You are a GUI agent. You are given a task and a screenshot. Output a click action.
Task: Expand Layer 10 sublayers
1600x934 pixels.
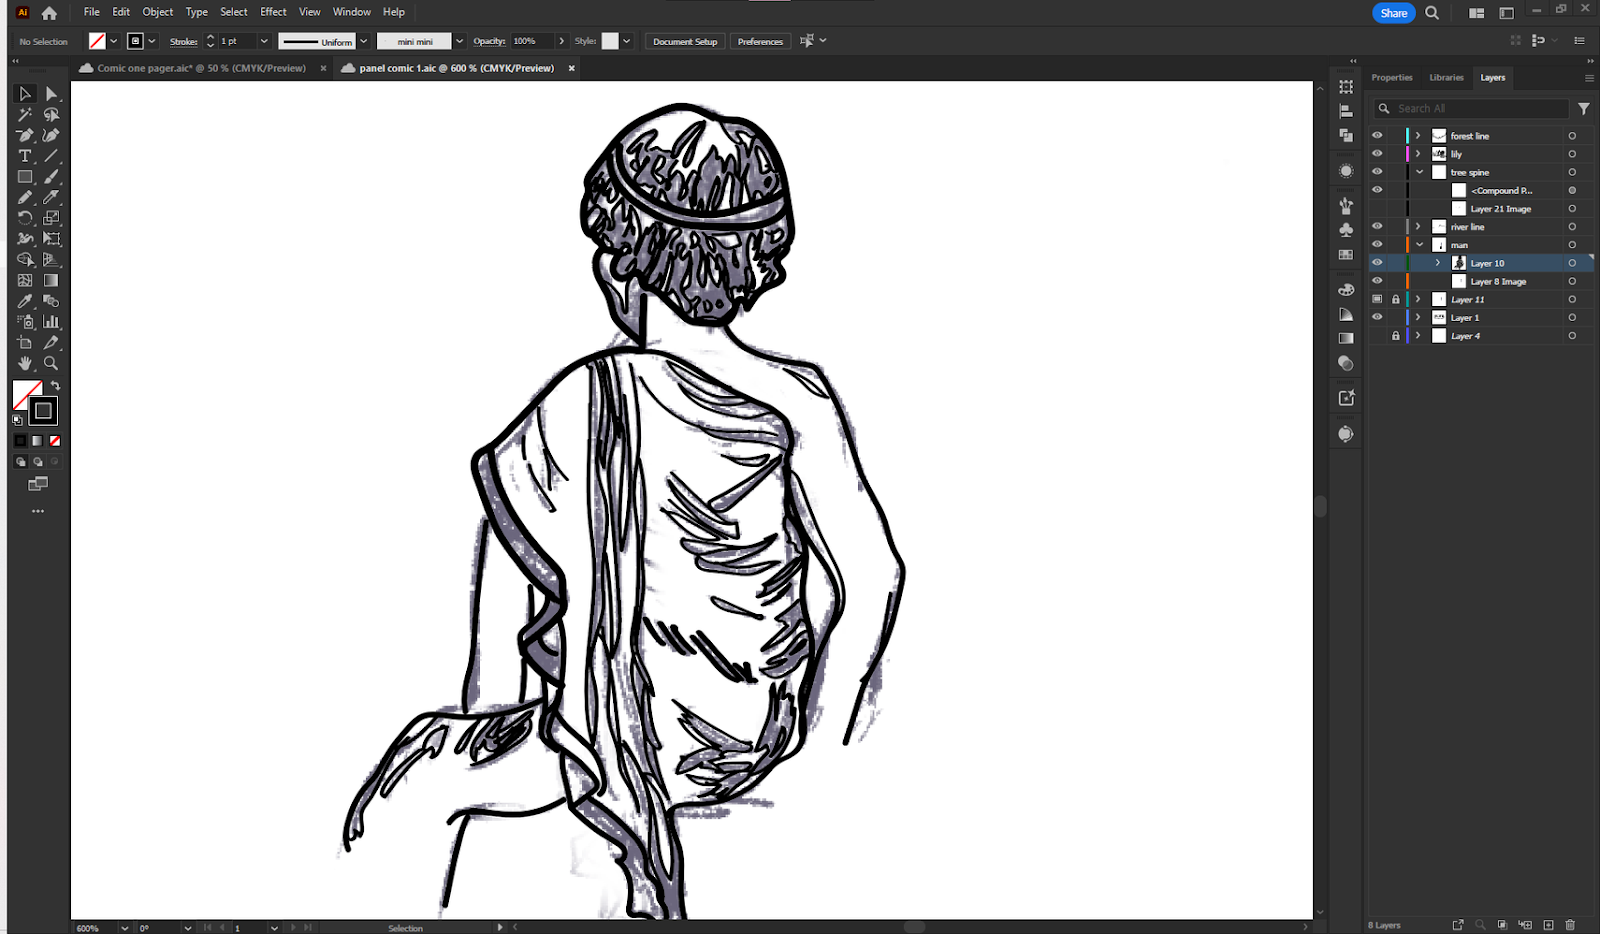[x=1438, y=263]
